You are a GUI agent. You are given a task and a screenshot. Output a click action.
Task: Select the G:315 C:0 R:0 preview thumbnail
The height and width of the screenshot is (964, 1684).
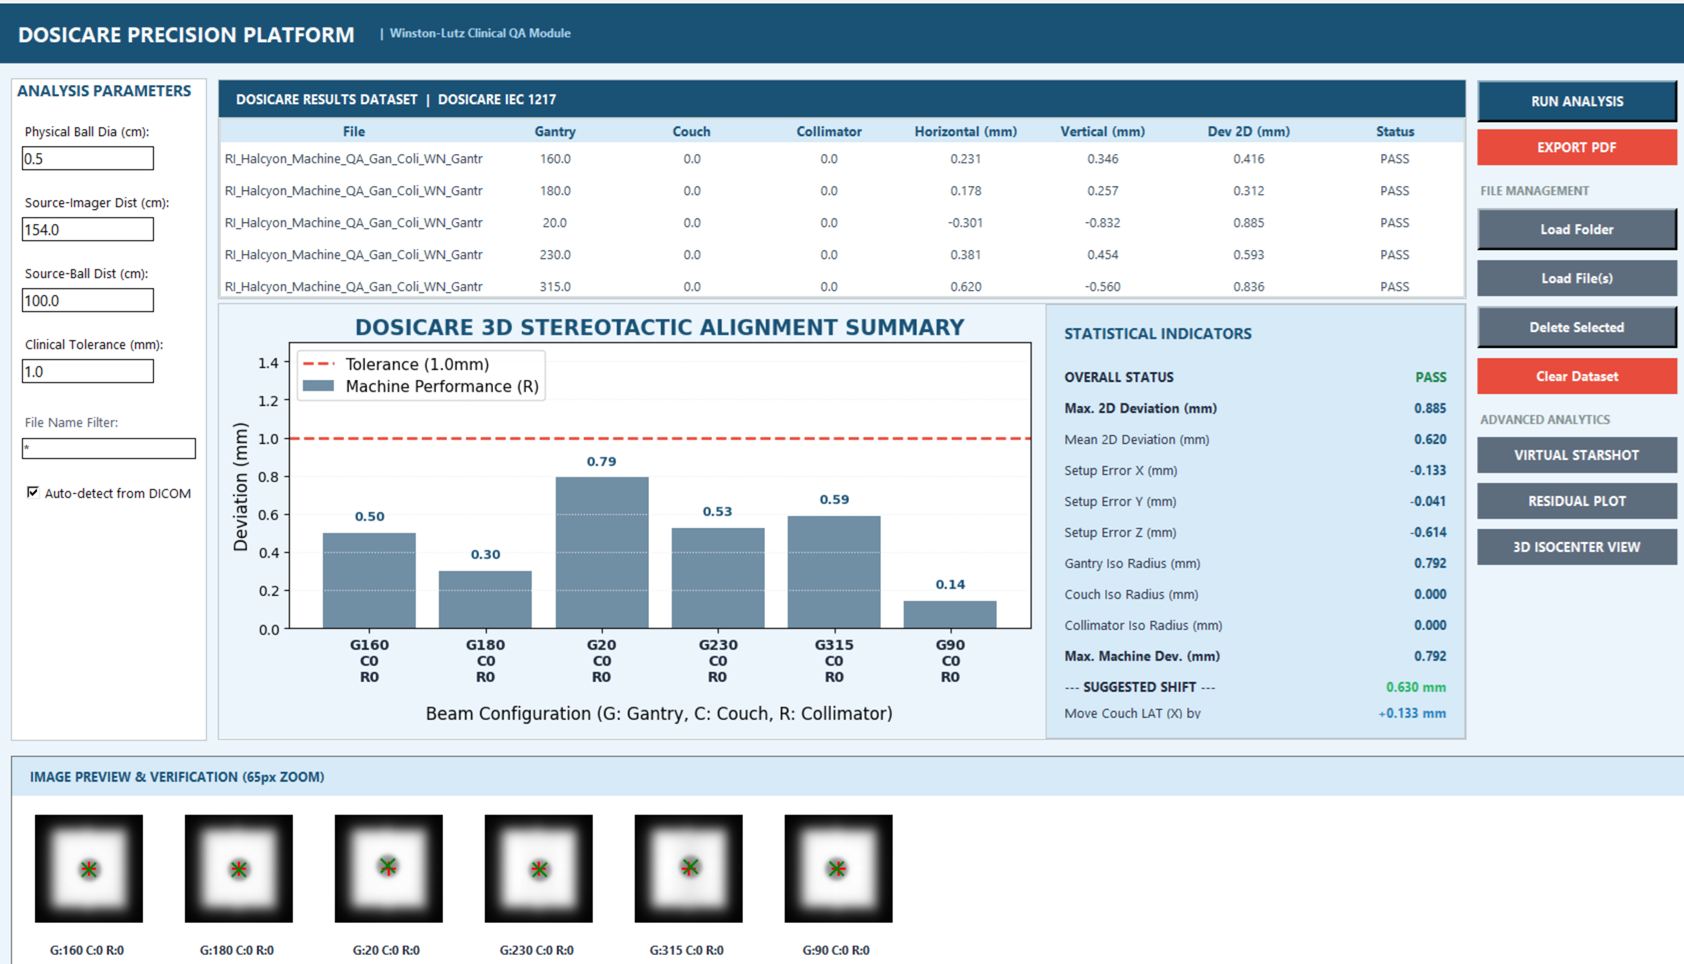click(689, 868)
